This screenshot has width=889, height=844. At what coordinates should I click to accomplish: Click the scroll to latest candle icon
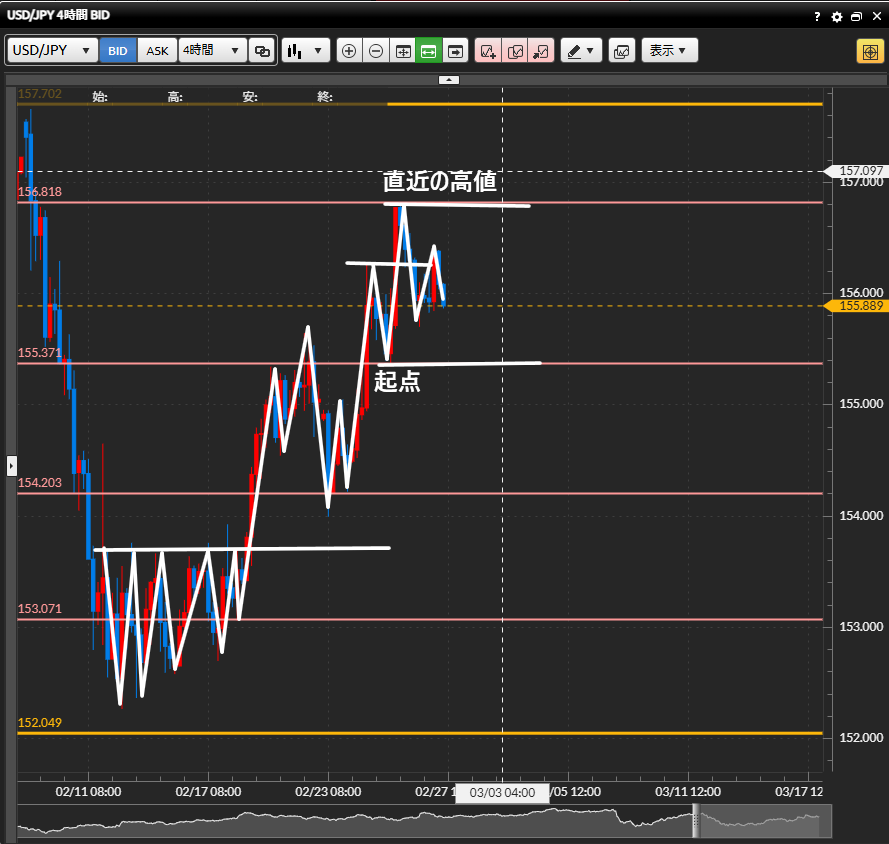coord(456,51)
